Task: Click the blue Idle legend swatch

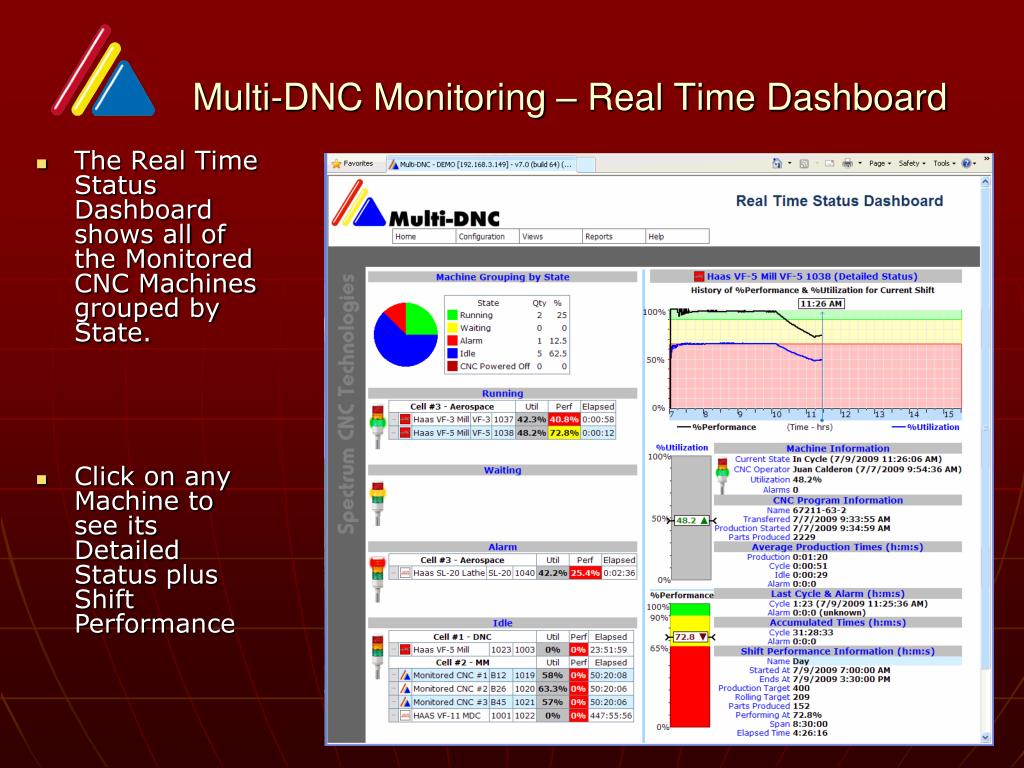Action: click(x=452, y=353)
